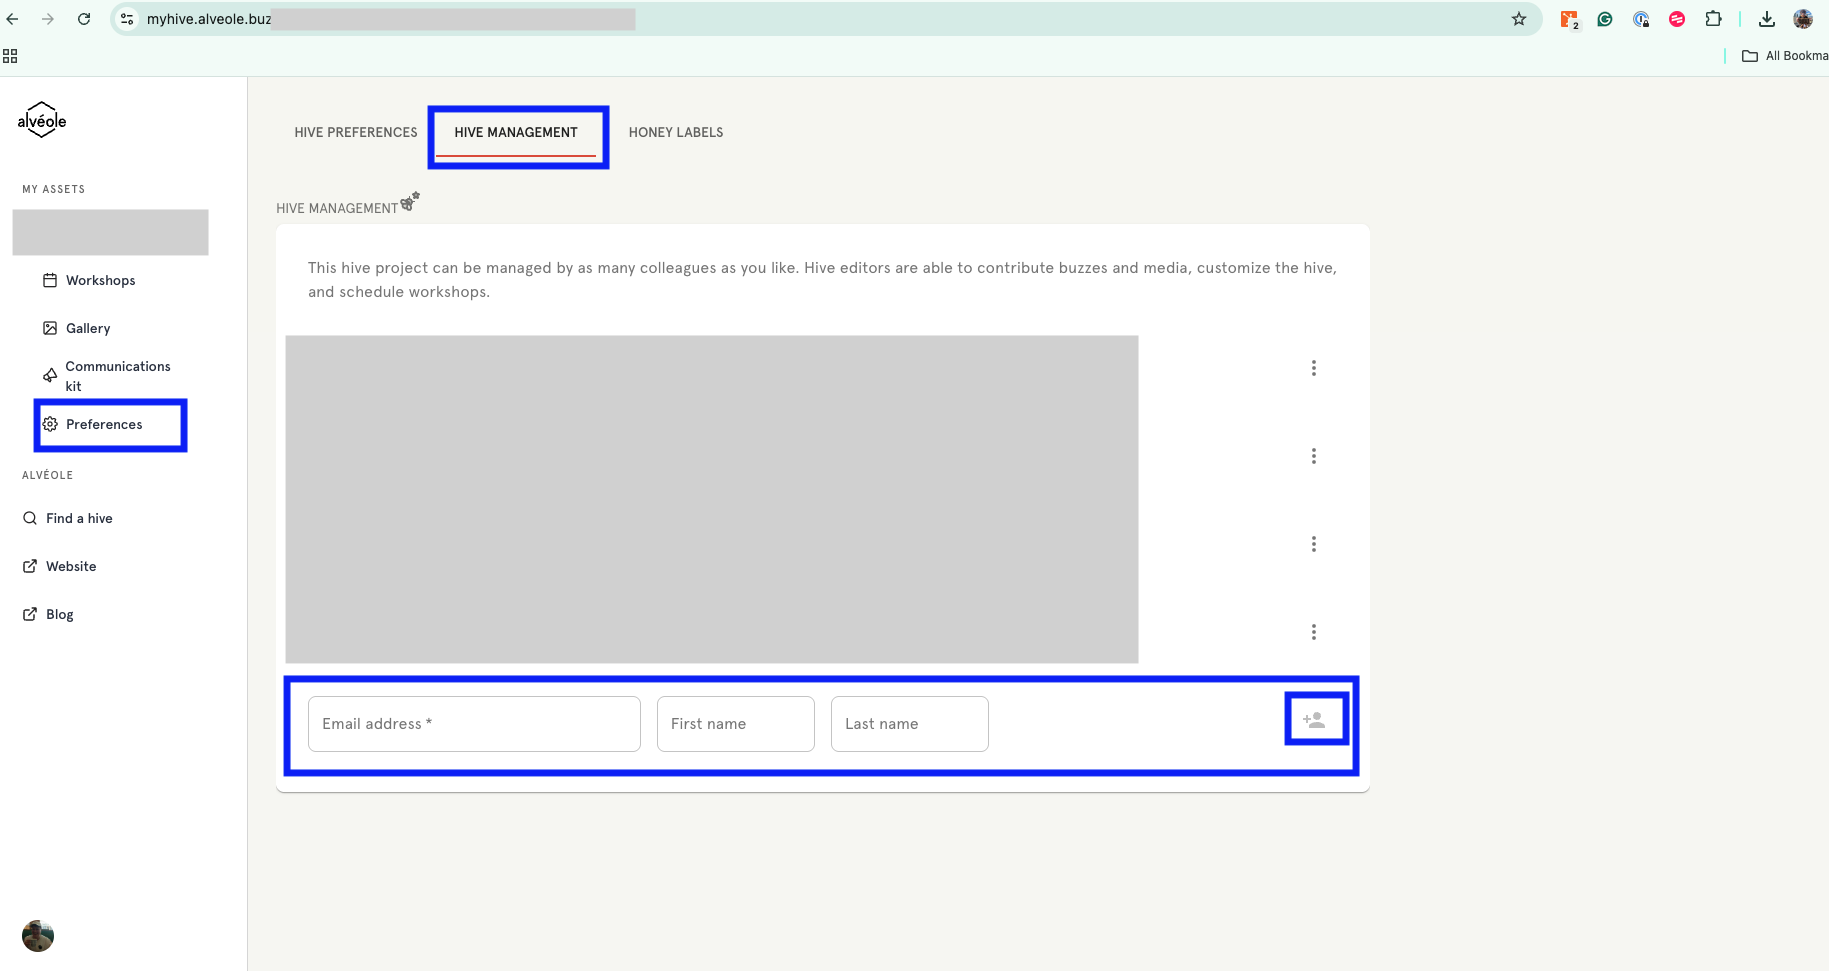Go back to previous page

coord(13,19)
